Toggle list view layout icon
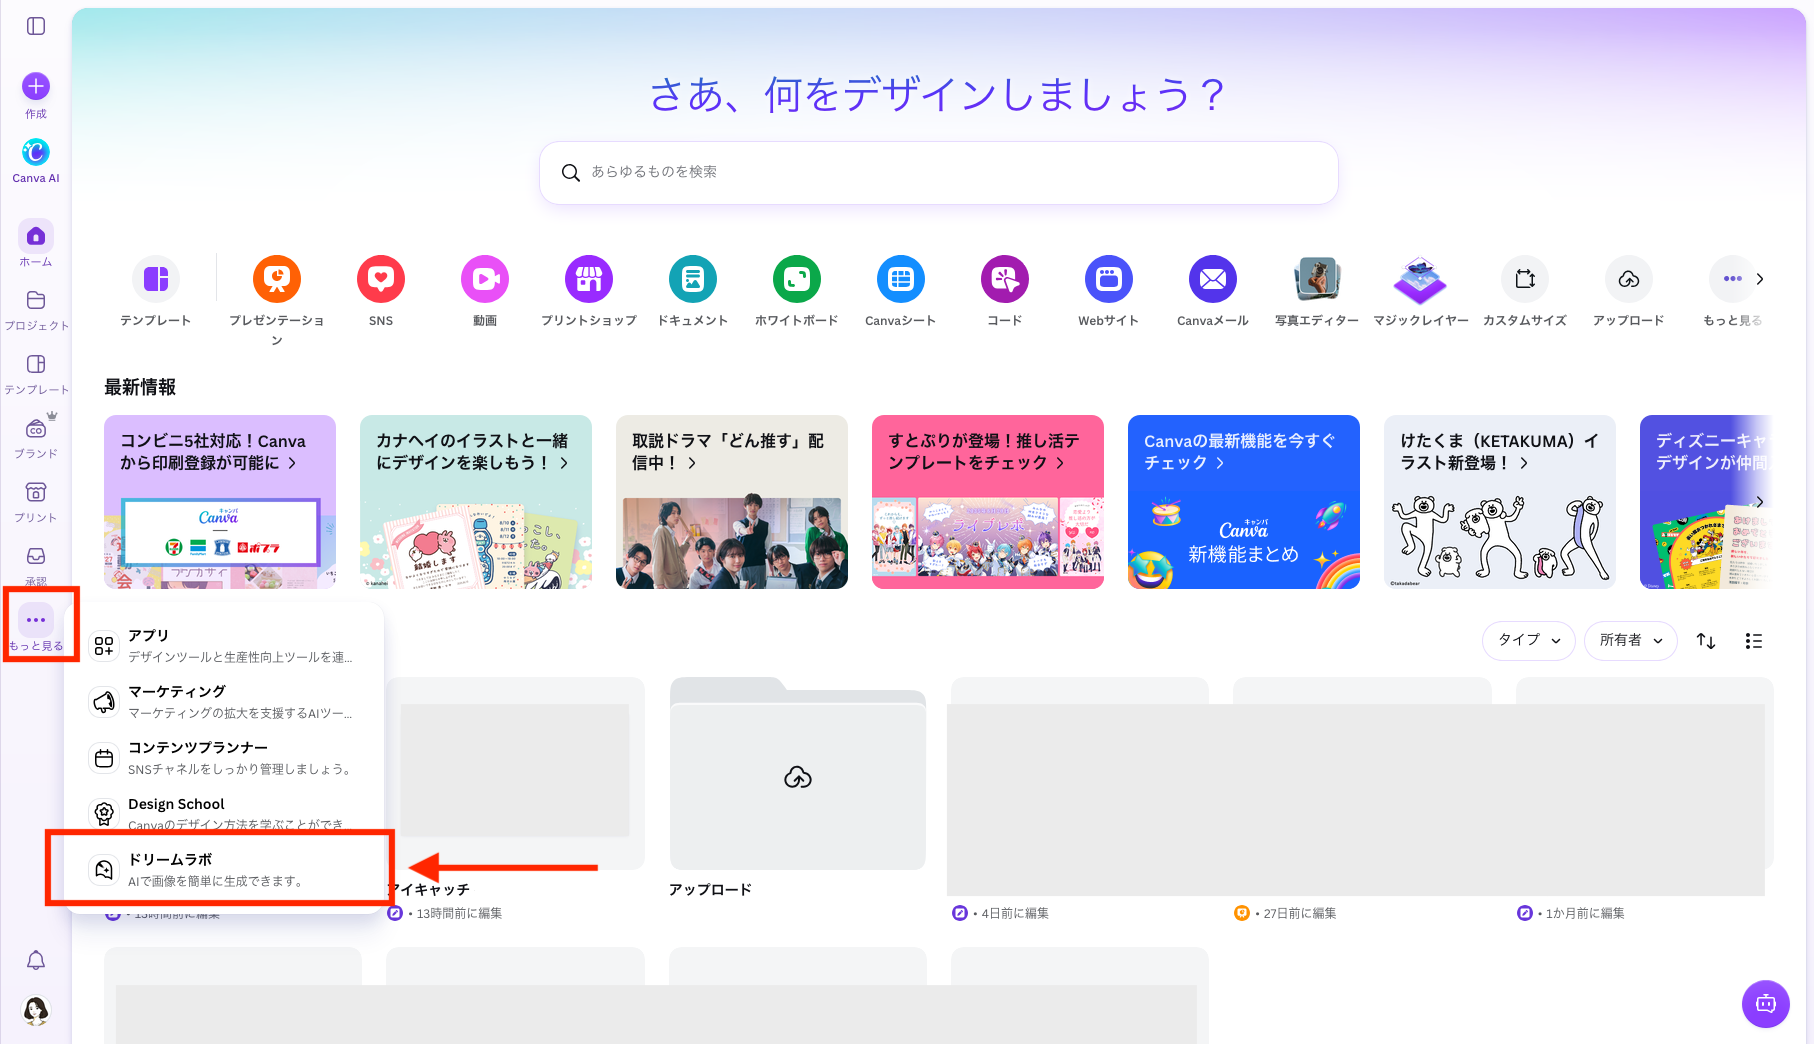The image size is (1814, 1044). (x=1753, y=641)
